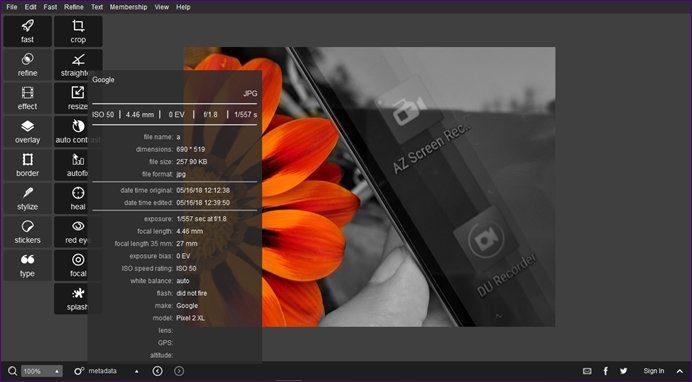Share on Facebook icon
692x382 pixels.
[606, 371]
